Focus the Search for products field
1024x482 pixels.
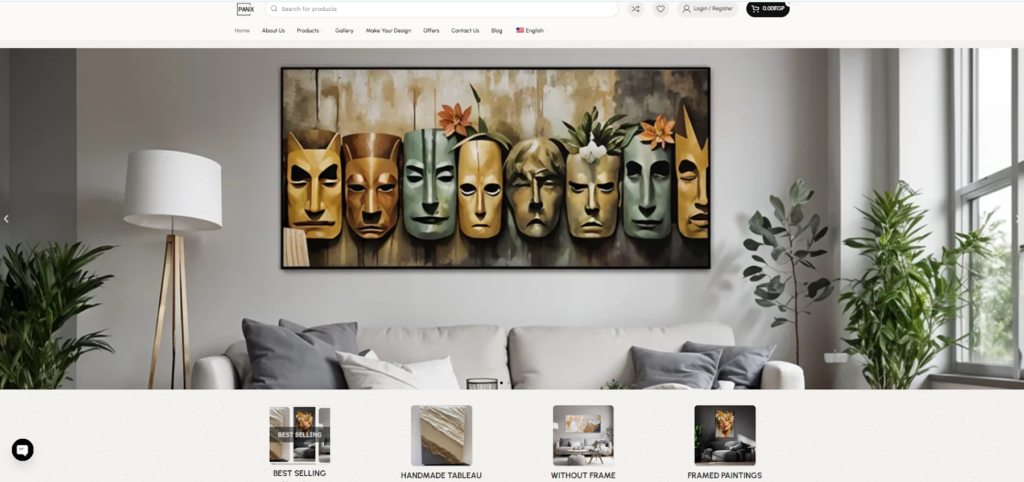441,8
